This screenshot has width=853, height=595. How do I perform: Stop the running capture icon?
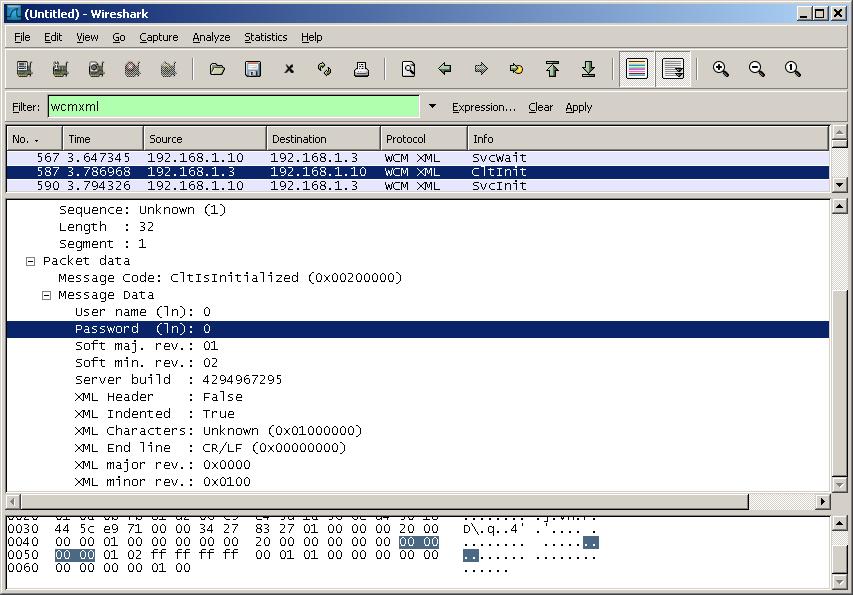[132, 69]
